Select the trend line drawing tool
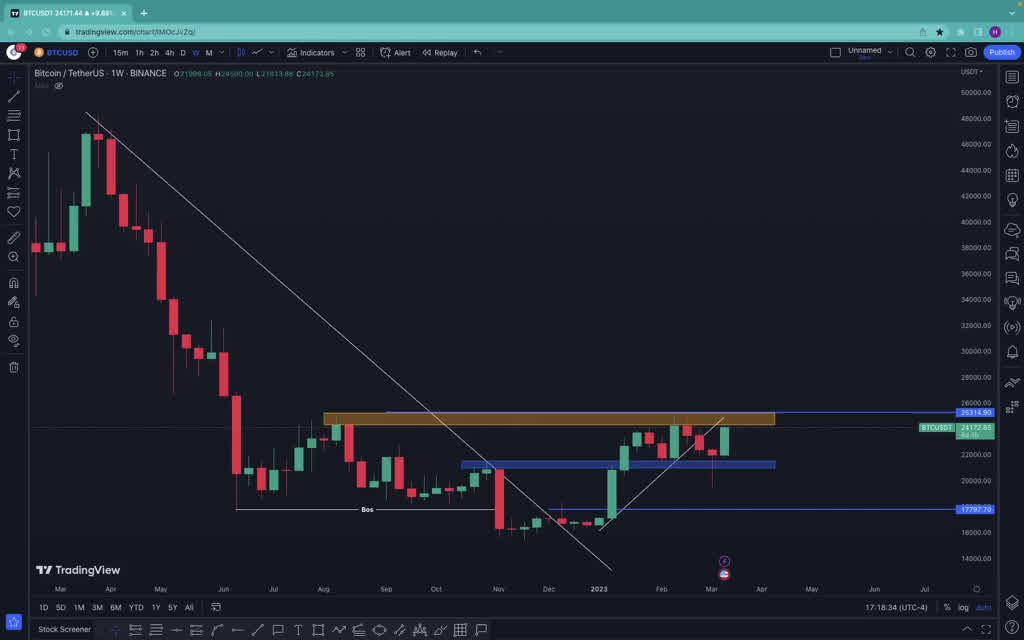 coord(14,97)
